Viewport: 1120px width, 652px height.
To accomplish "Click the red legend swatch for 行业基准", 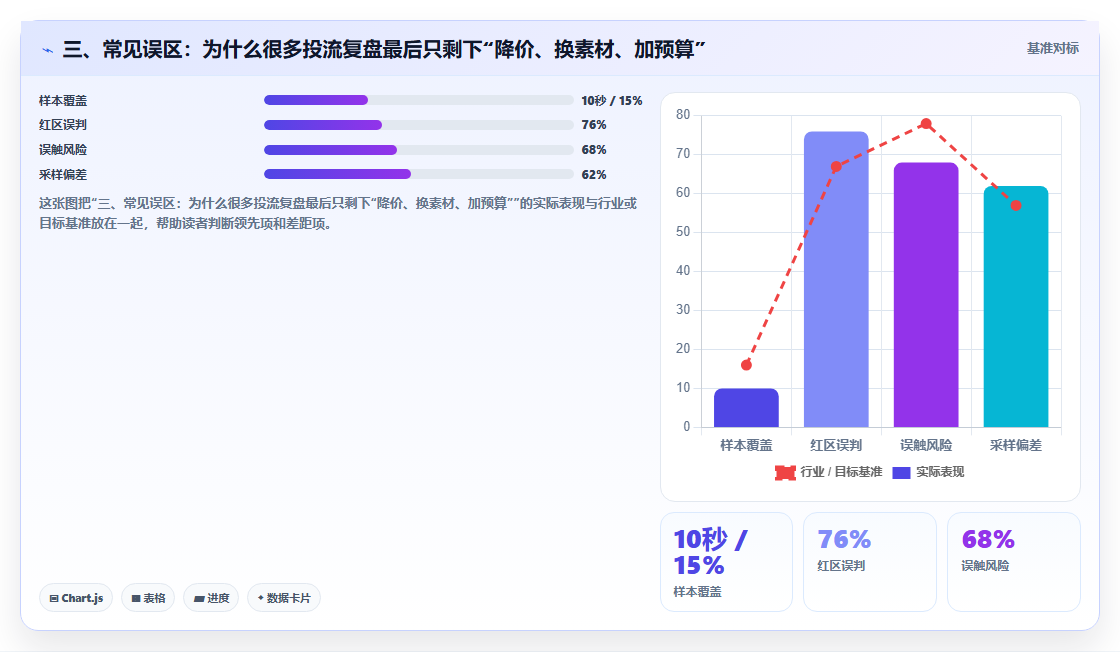I will tap(785, 473).
